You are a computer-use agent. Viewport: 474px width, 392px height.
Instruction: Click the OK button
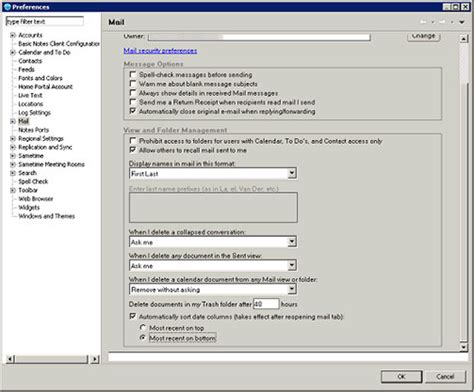pyautogui.click(x=402, y=377)
